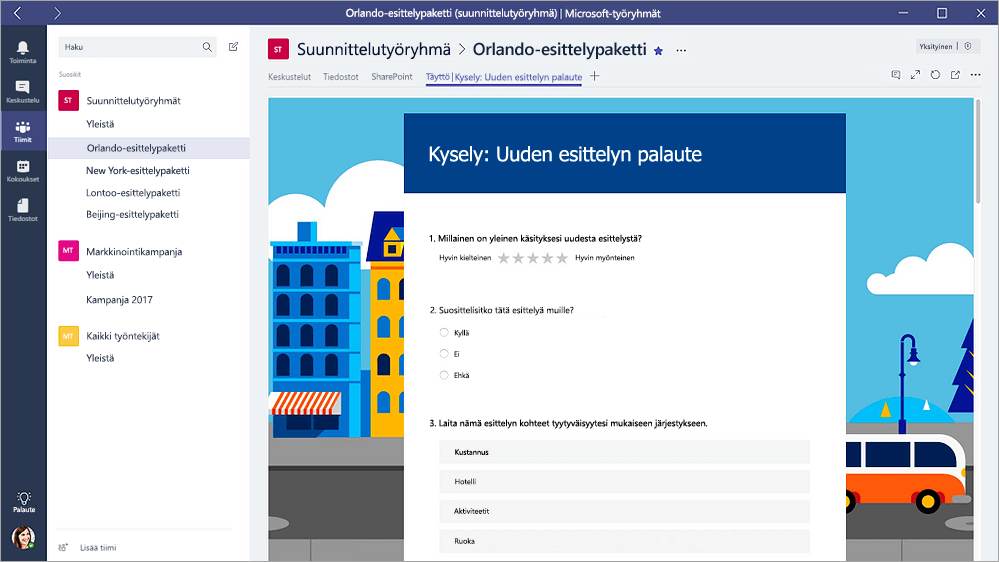999x562 pixels.
Task: Rate two stars for esittely
Action: point(518,257)
